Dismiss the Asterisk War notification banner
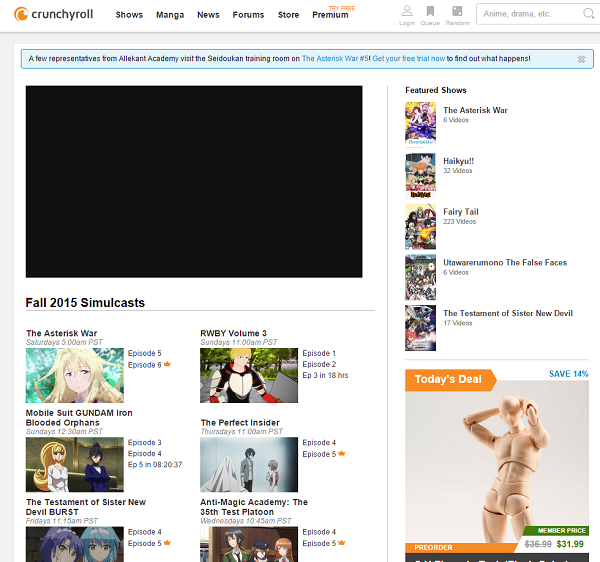 [581, 59]
